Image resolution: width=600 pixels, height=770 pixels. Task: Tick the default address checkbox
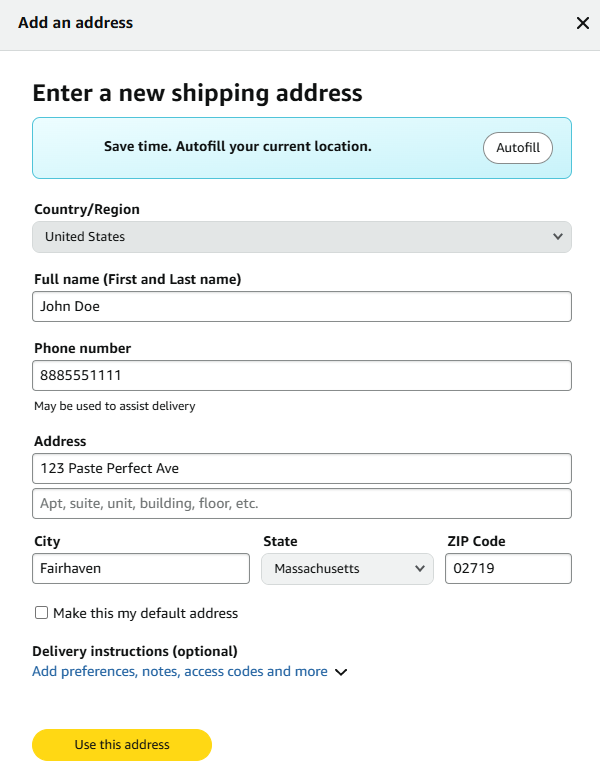(x=41, y=613)
